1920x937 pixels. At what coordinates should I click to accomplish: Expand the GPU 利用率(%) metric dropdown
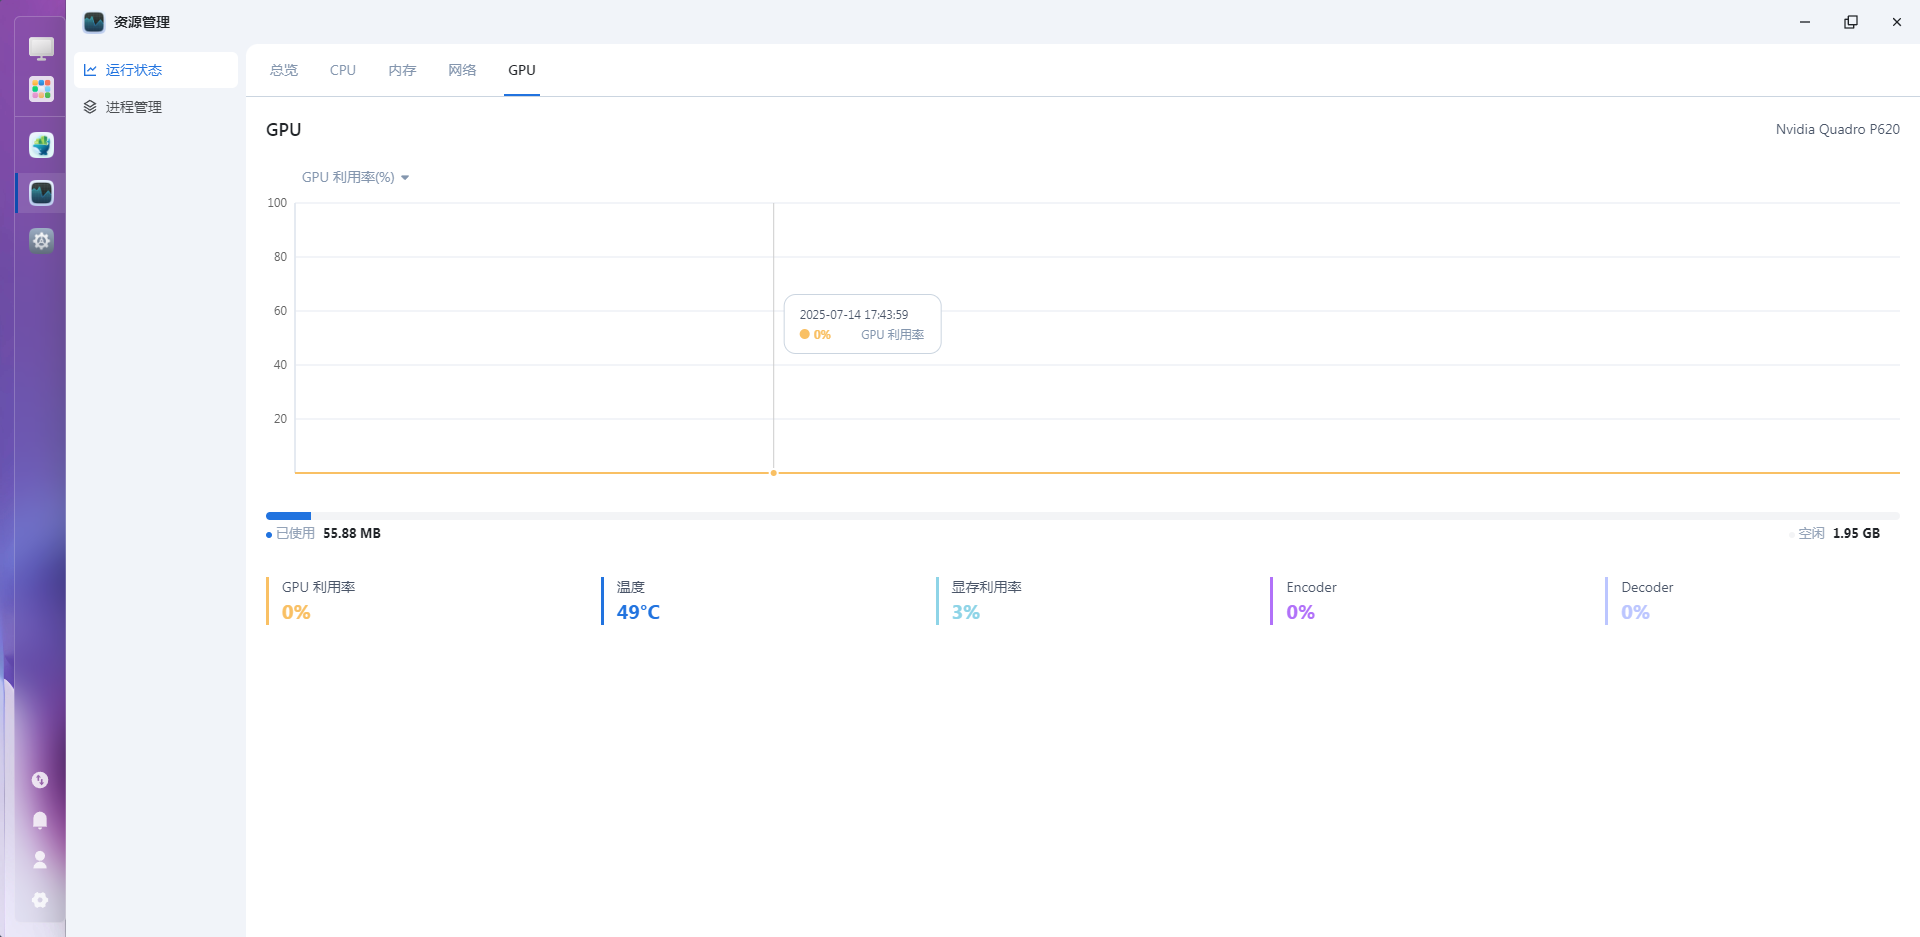click(356, 177)
